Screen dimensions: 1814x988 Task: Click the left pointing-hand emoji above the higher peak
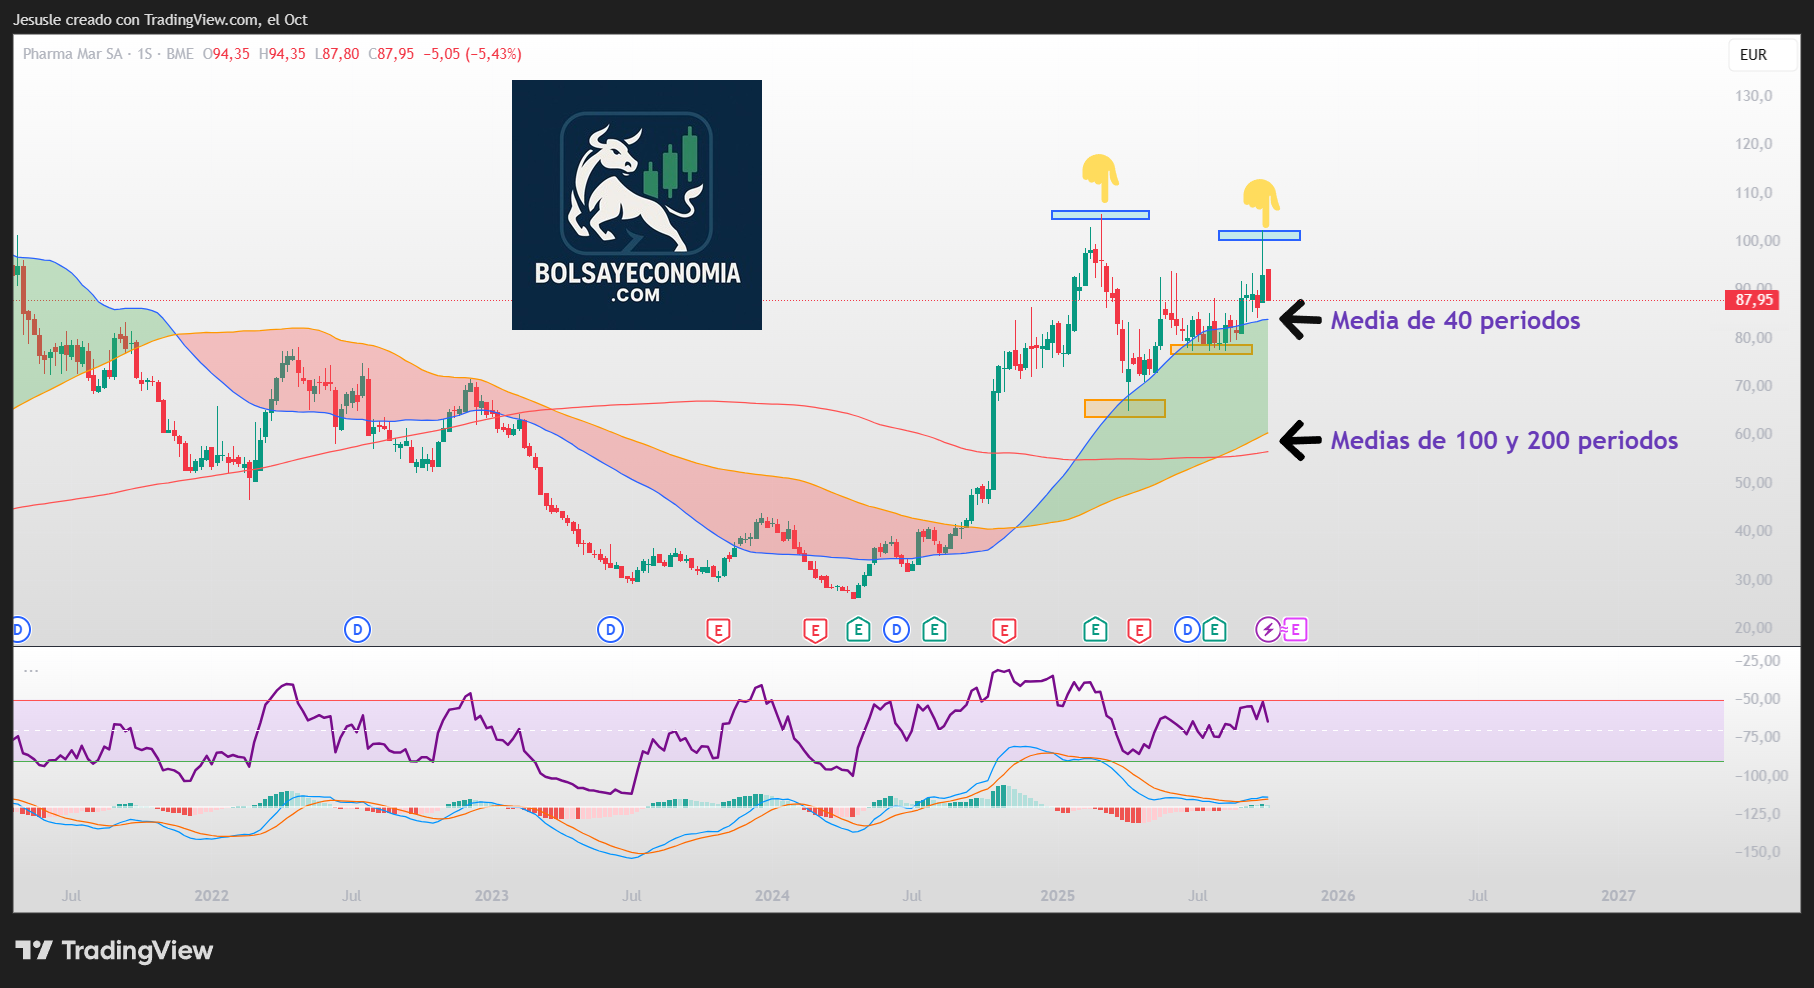coord(1100,177)
